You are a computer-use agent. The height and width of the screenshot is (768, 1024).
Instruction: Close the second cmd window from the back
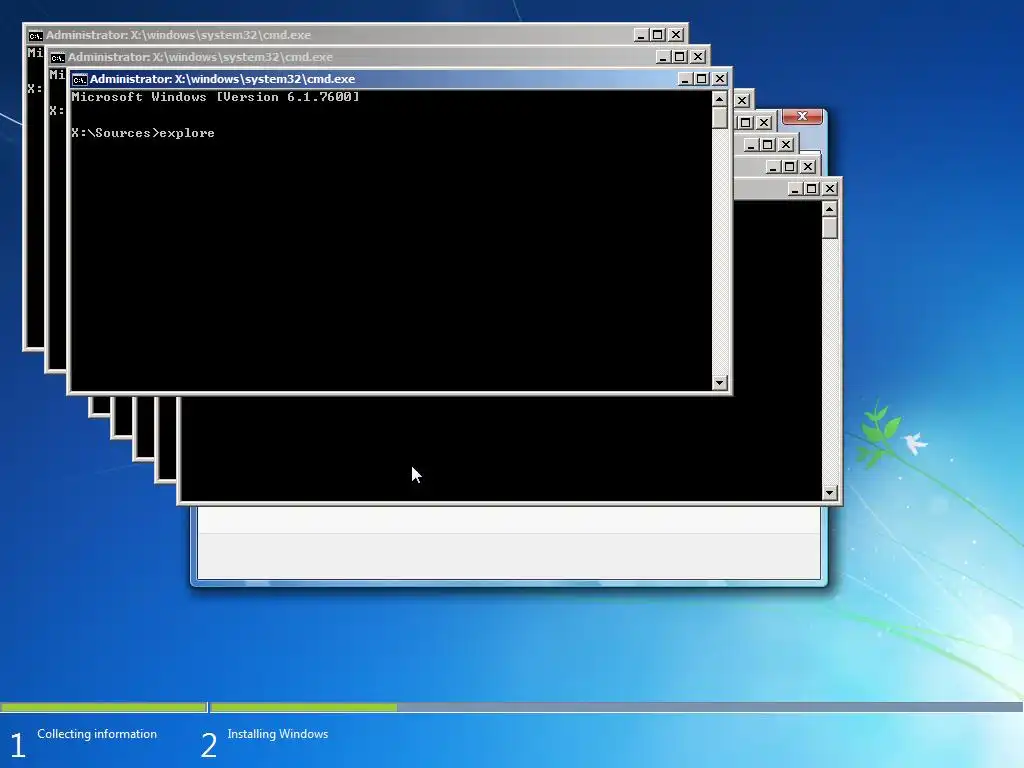[698, 57]
